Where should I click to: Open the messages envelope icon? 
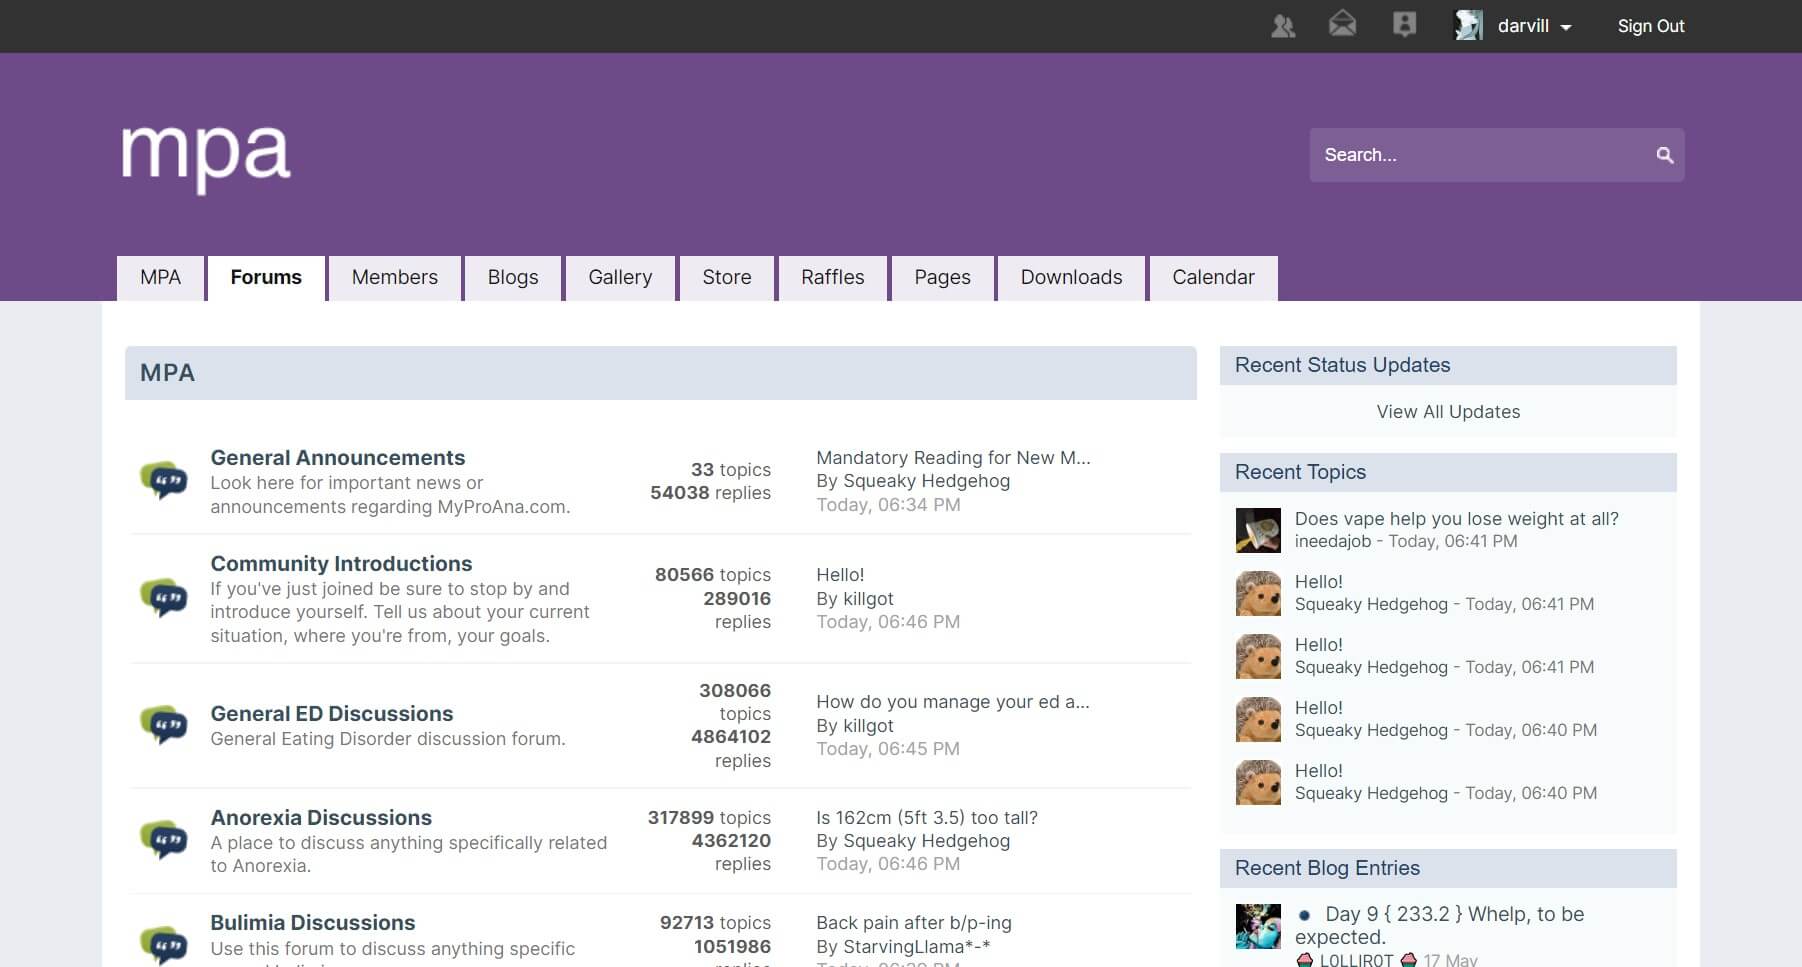tap(1342, 24)
